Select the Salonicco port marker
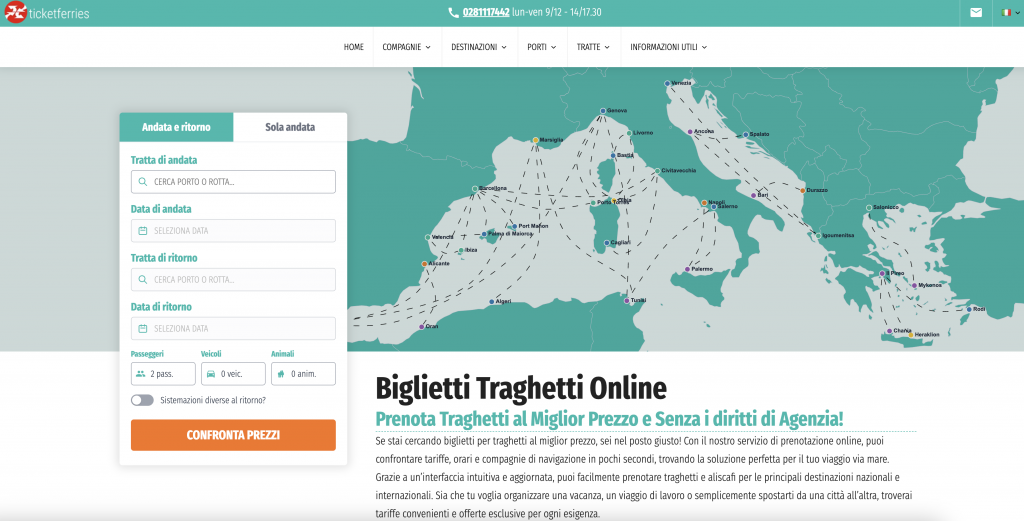This screenshot has width=1024, height=521. [869, 208]
